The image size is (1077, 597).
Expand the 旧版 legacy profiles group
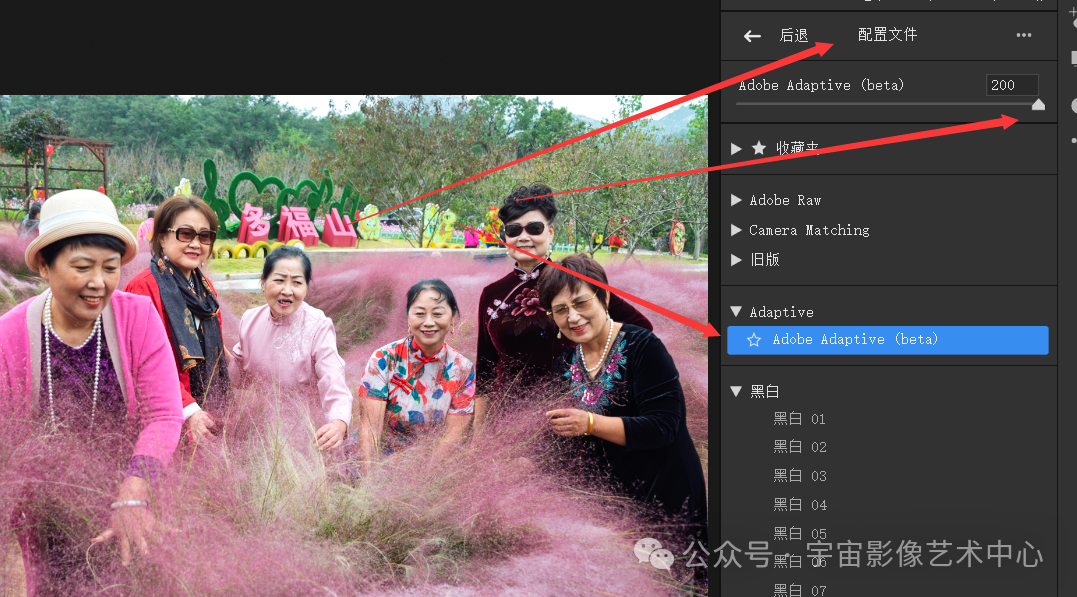coord(737,260)
